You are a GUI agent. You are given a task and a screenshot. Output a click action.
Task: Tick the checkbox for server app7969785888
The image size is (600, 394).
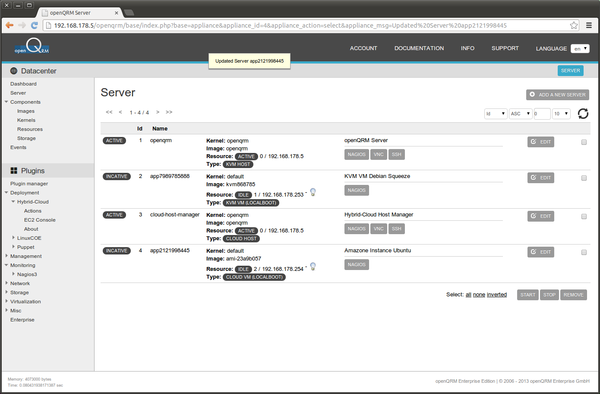pos(584,178)
